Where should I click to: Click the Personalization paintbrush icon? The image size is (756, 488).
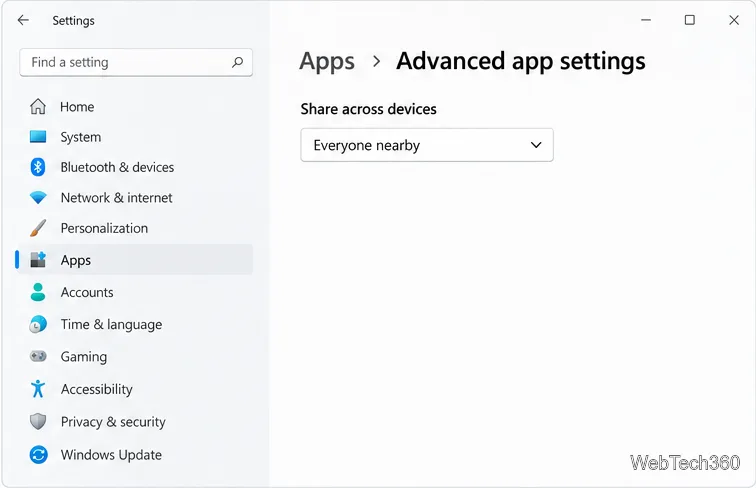(38, 228)
